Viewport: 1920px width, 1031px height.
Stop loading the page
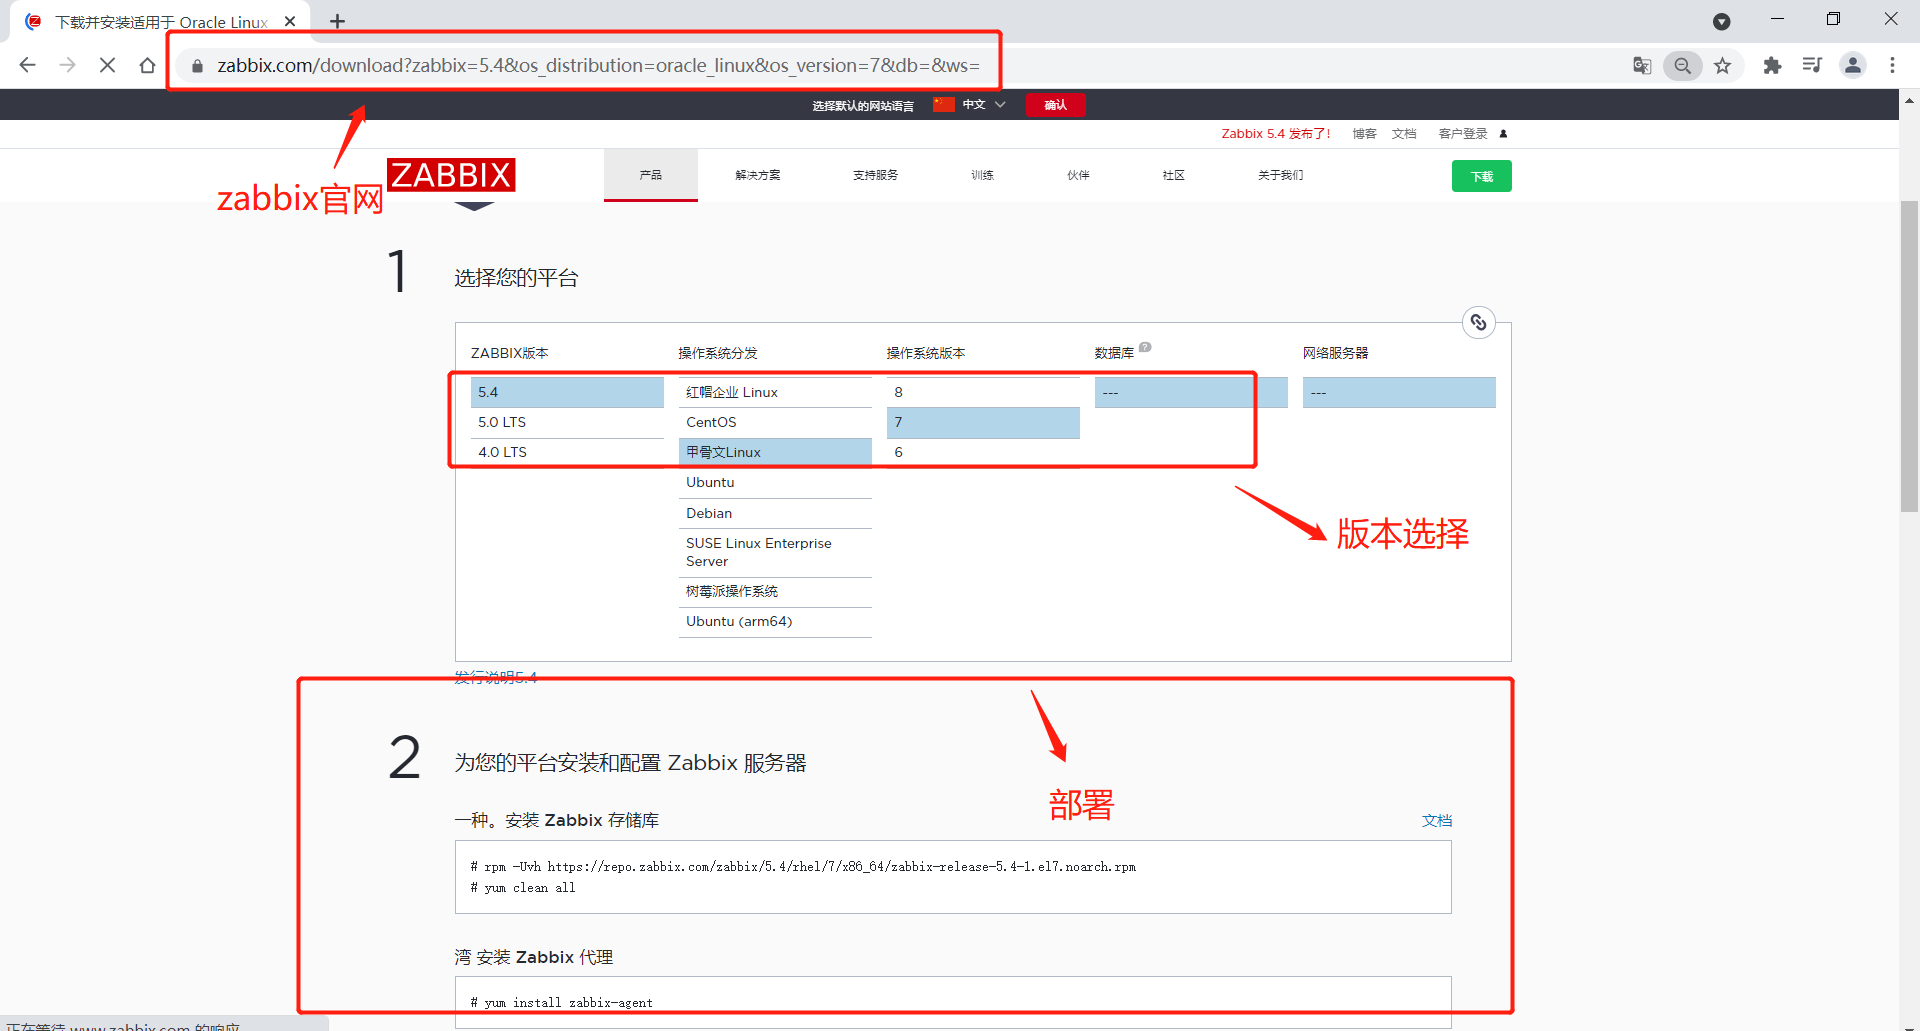(x=107, y=65)
